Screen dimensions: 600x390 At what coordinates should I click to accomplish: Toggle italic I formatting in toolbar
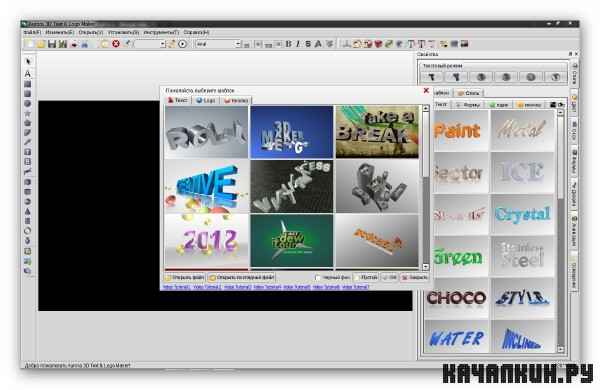click(x=298, y=44)
